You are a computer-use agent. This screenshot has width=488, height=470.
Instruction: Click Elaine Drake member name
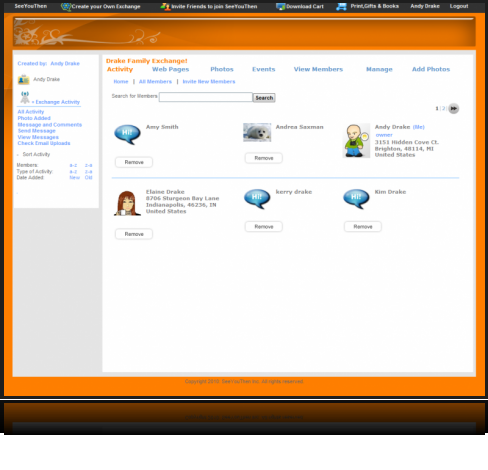pyautogui.click(x=165, y=192)
